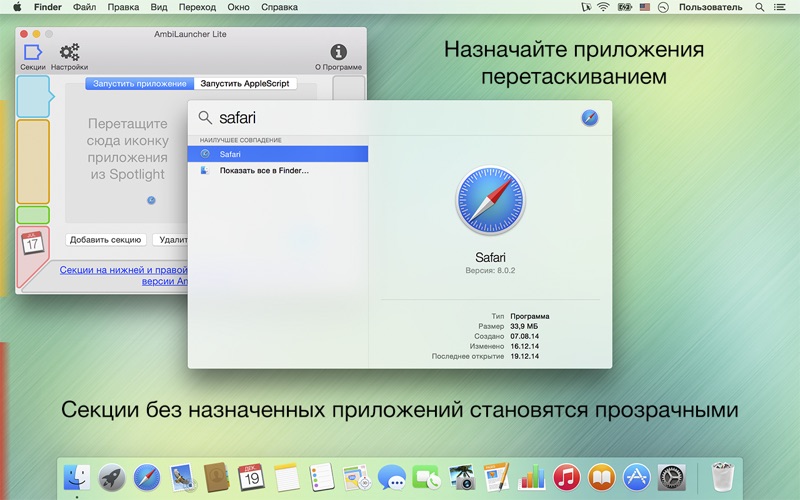Open Finder from the Dock
Screen dimensions: 800x500
[77, 478]
